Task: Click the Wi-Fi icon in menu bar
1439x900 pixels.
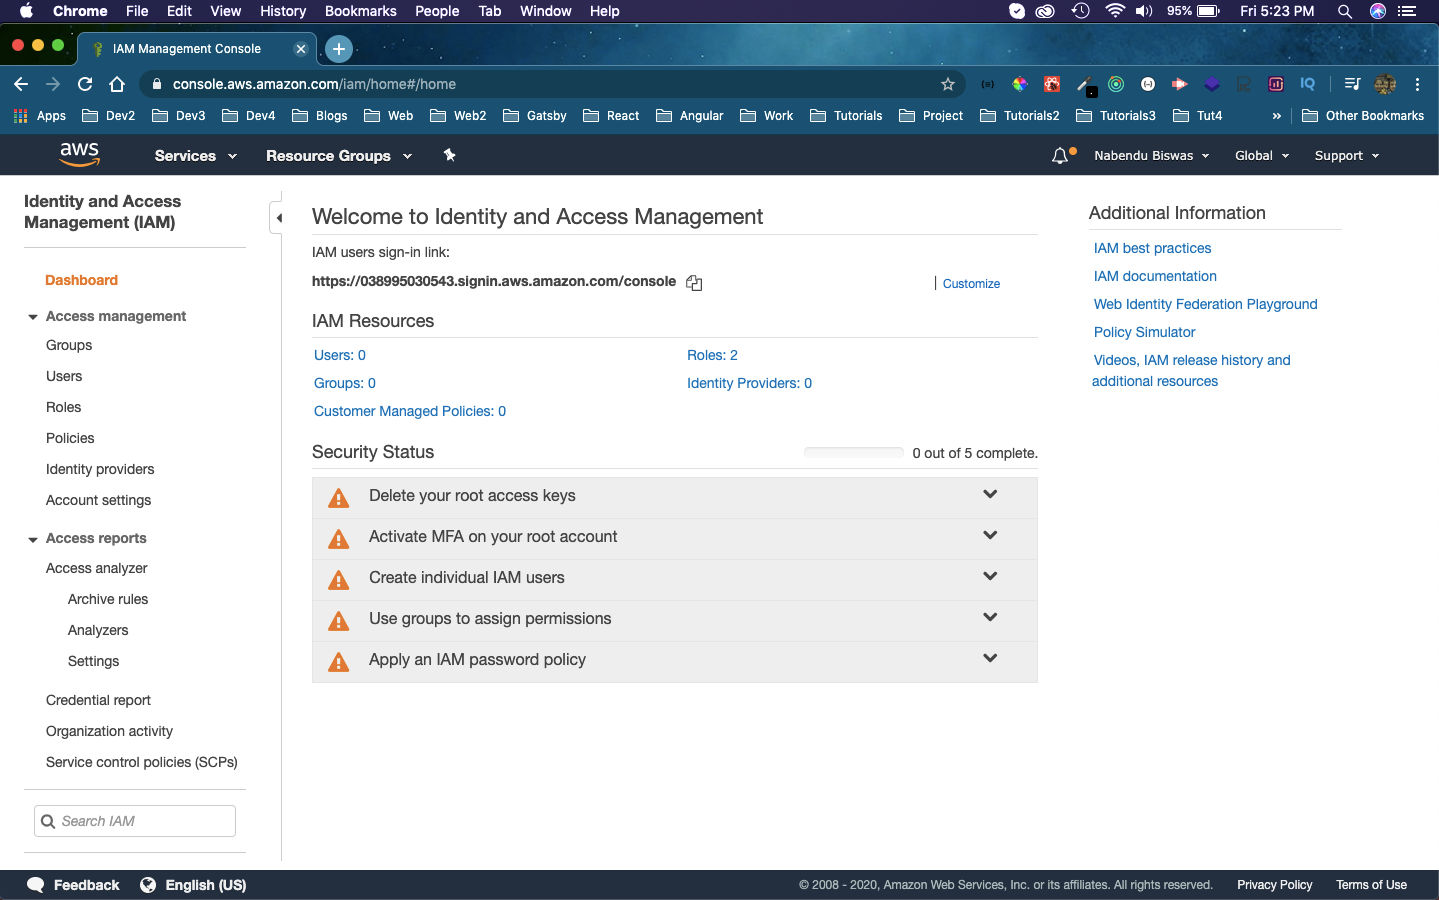Action: point(1114,11)
